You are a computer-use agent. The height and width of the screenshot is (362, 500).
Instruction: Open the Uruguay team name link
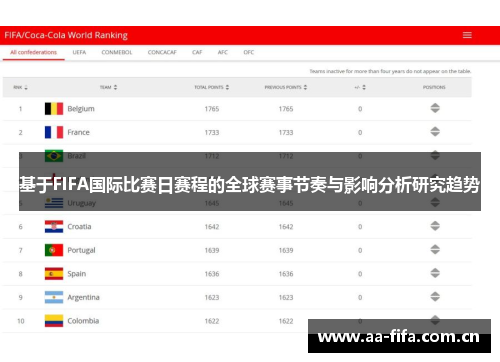coord(82,203)
